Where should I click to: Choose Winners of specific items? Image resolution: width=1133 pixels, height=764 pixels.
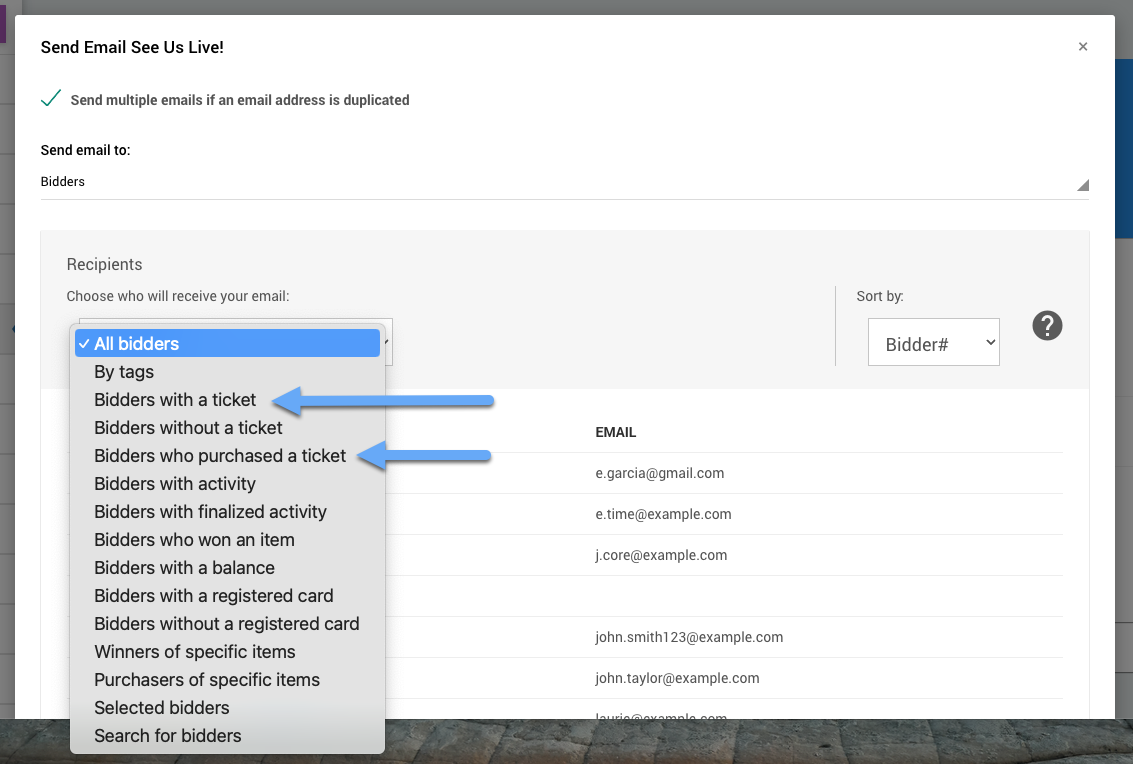(x=194, y=652)
